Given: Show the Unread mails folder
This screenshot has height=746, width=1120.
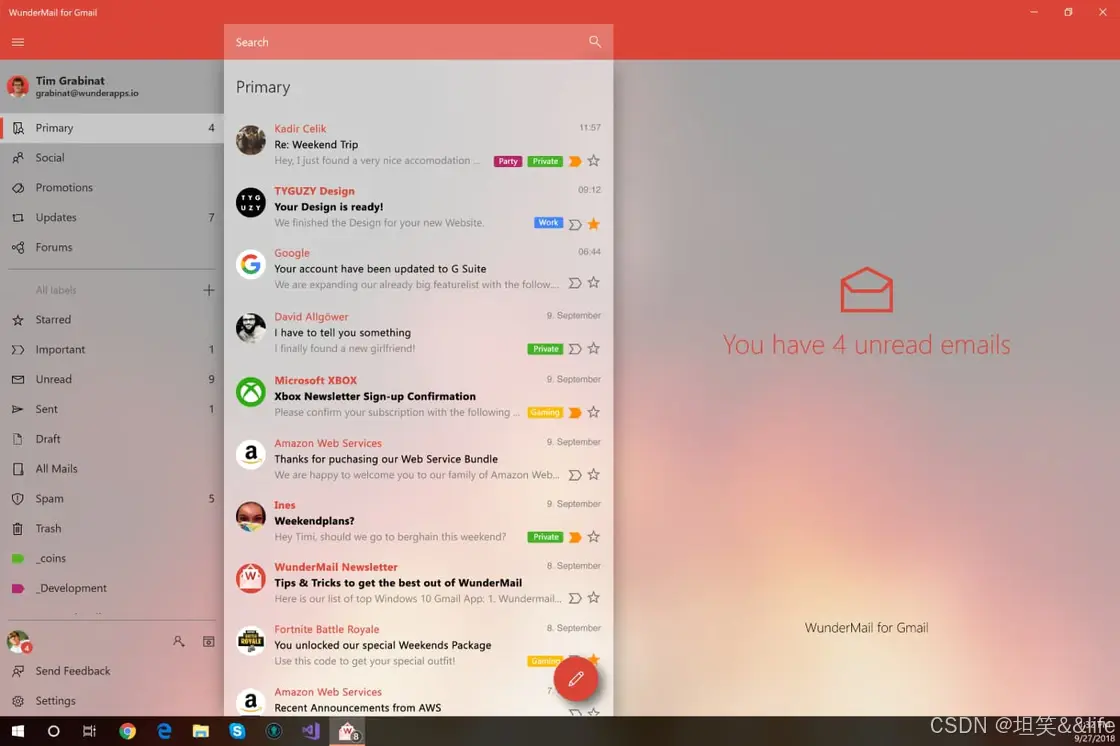Looking at the screenshot, I should pos(112,379).
